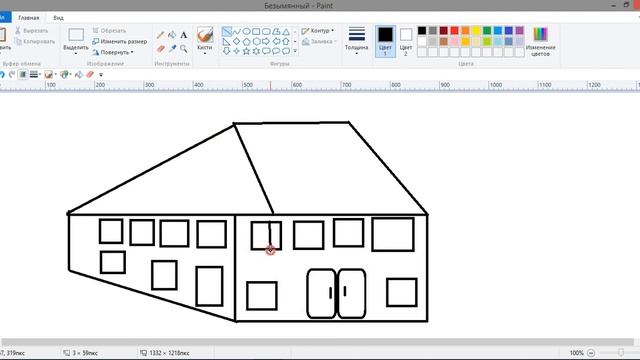Open Изменение цветов edit colors dialog

click(x=540, y=42)
